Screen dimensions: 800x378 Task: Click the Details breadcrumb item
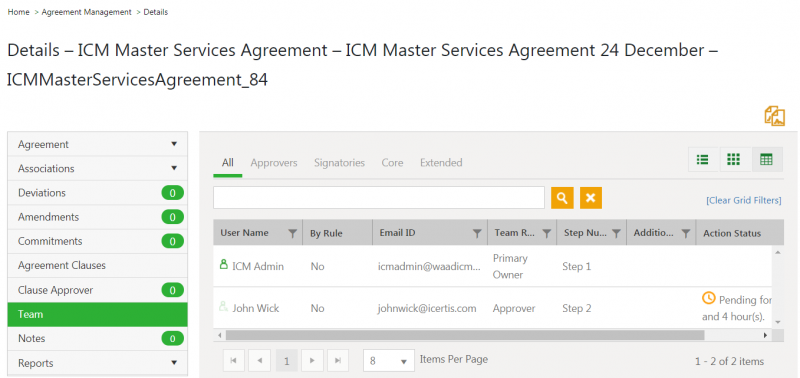(156, 12)
